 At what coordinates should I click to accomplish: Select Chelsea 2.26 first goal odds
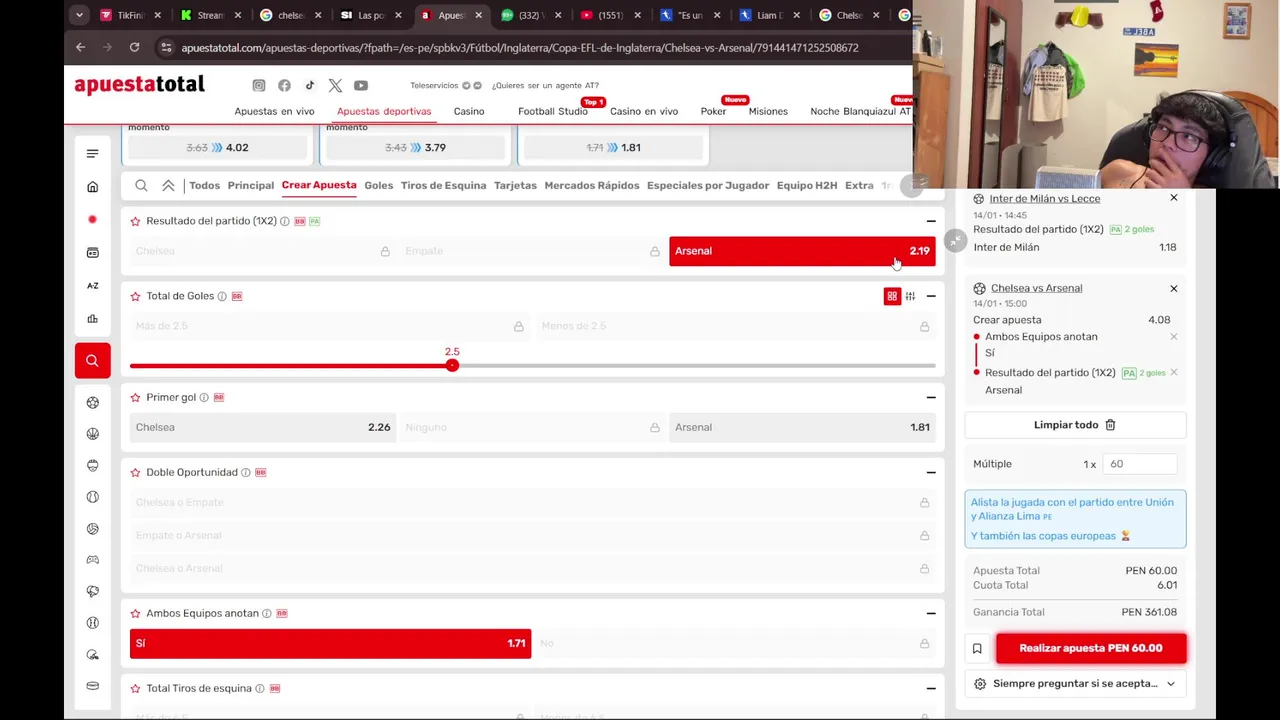[262, 427]
